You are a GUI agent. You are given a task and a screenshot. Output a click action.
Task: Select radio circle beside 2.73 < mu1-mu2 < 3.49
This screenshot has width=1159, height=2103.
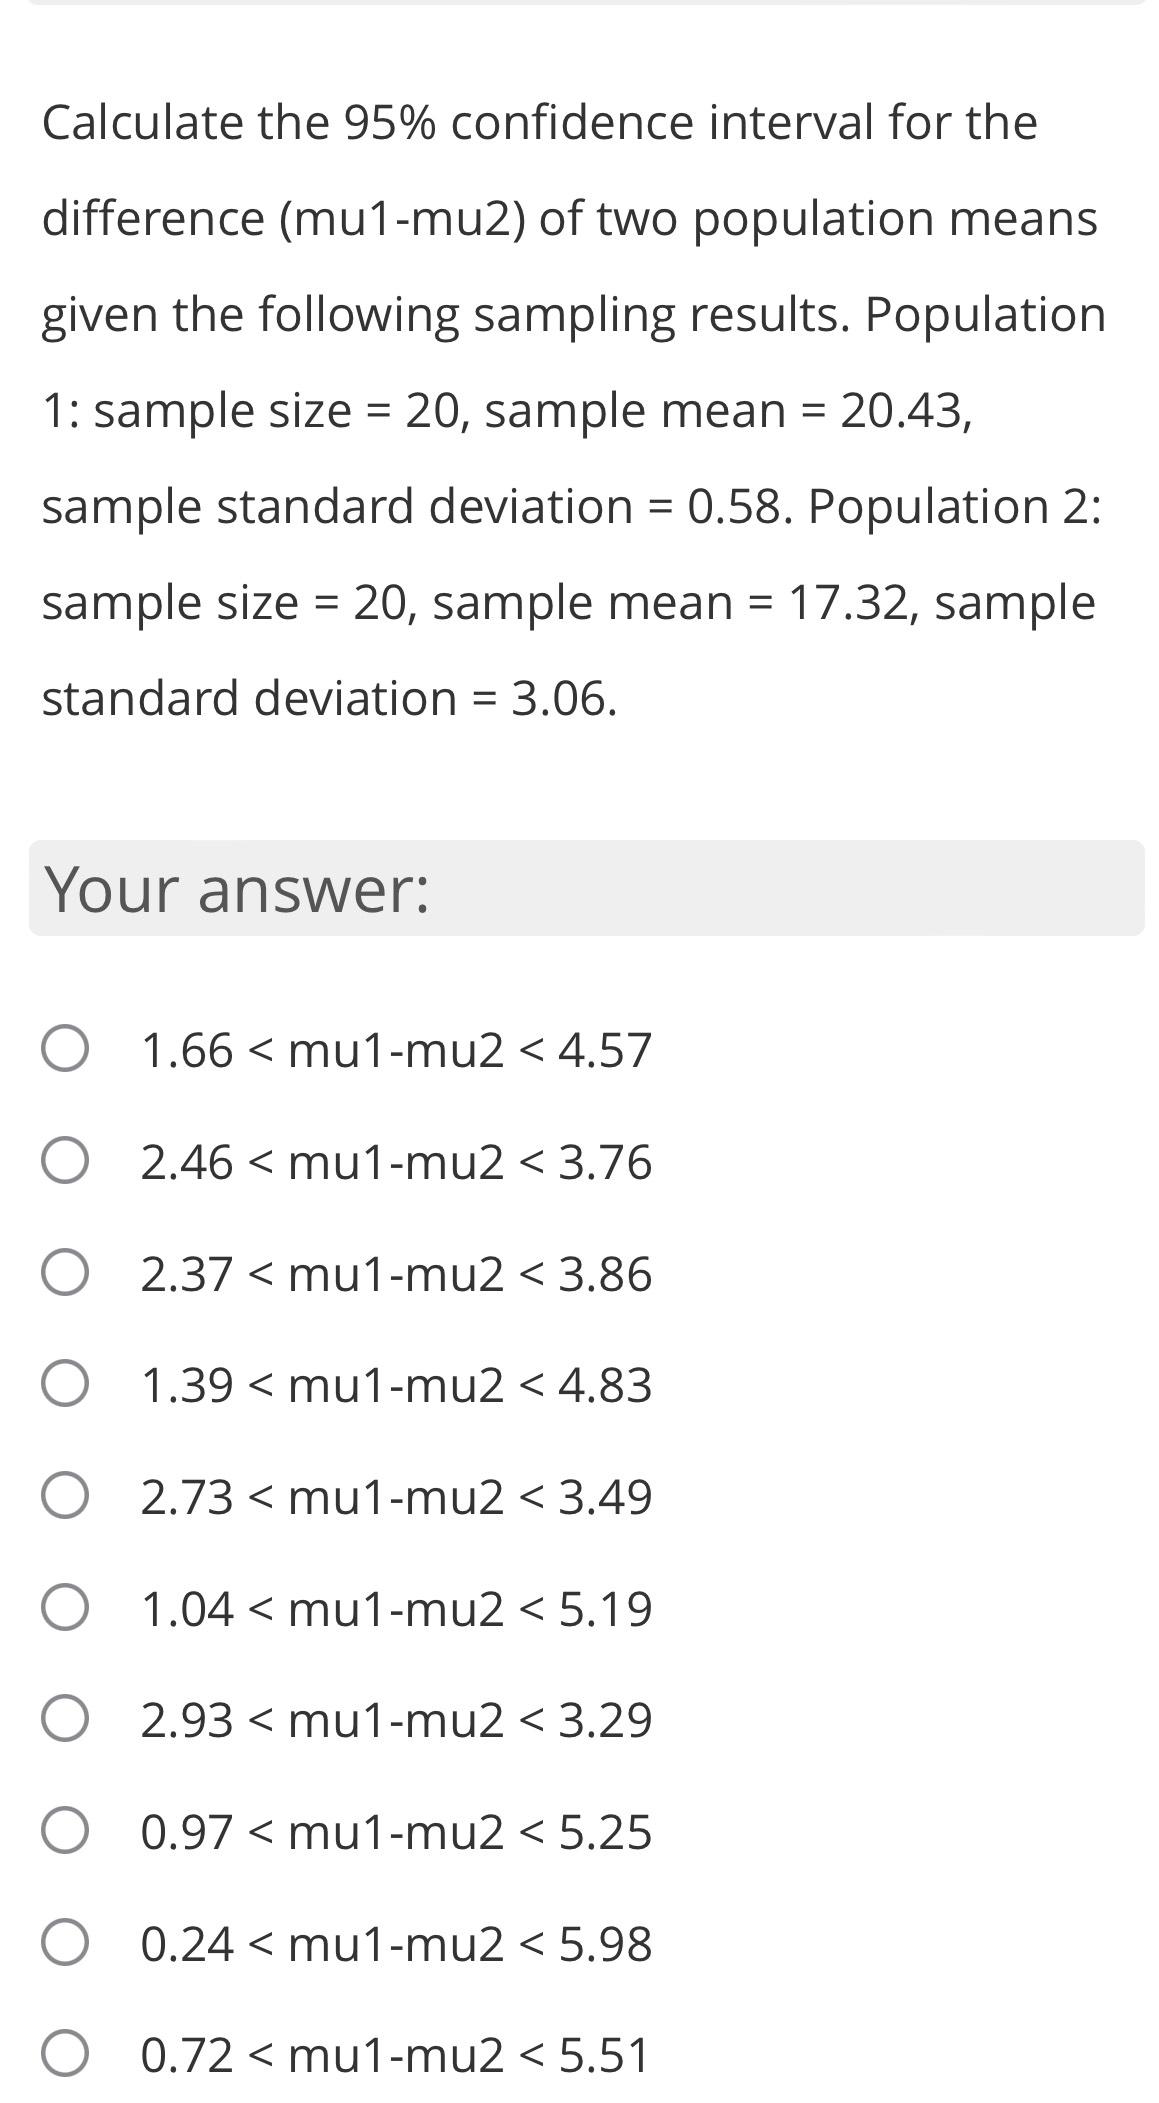click(65, 1497)
